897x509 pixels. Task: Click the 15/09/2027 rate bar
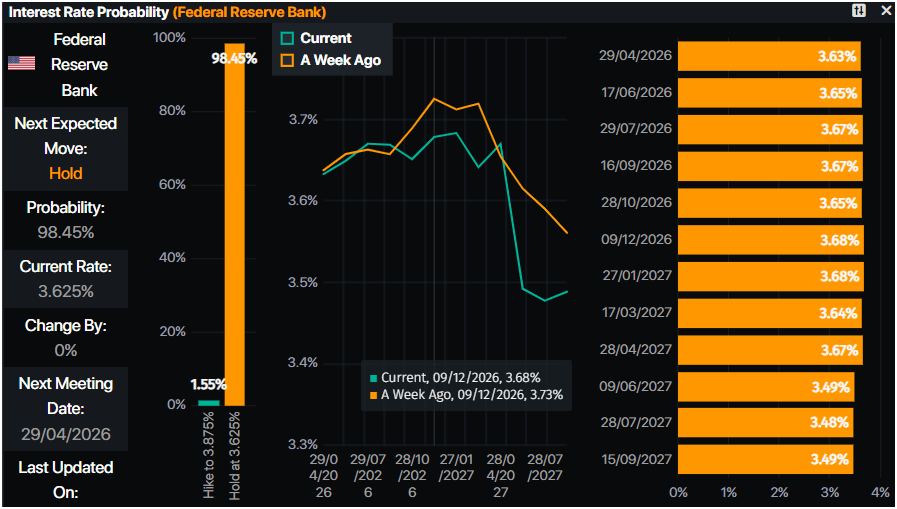pyautogui.click(x=766, y=460)
